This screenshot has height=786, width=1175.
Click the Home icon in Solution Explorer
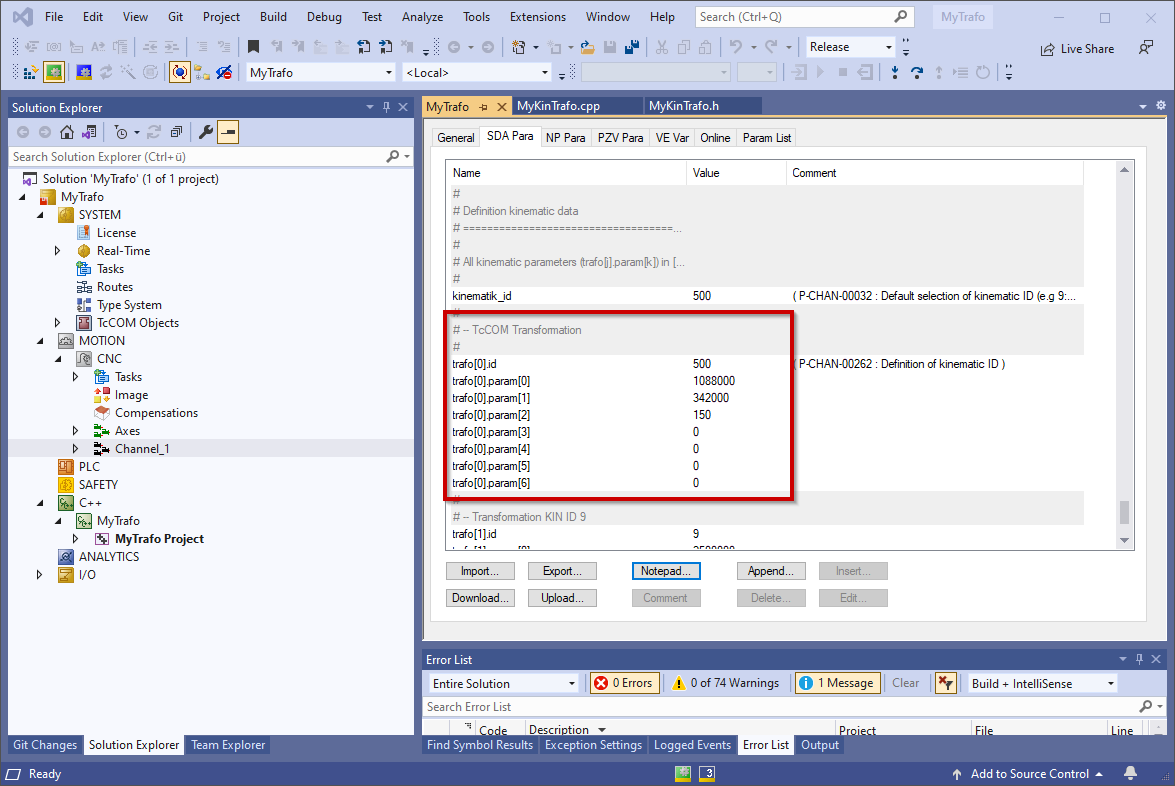click(x=67, y=133)
